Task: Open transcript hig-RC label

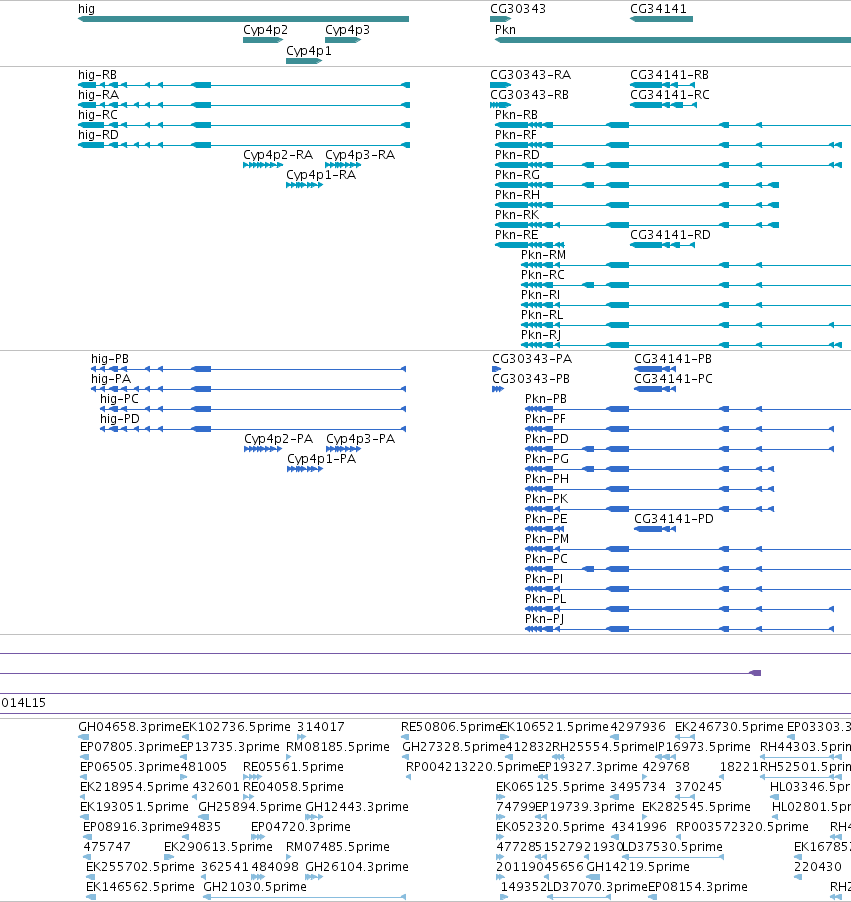Action: click(98, 115)
